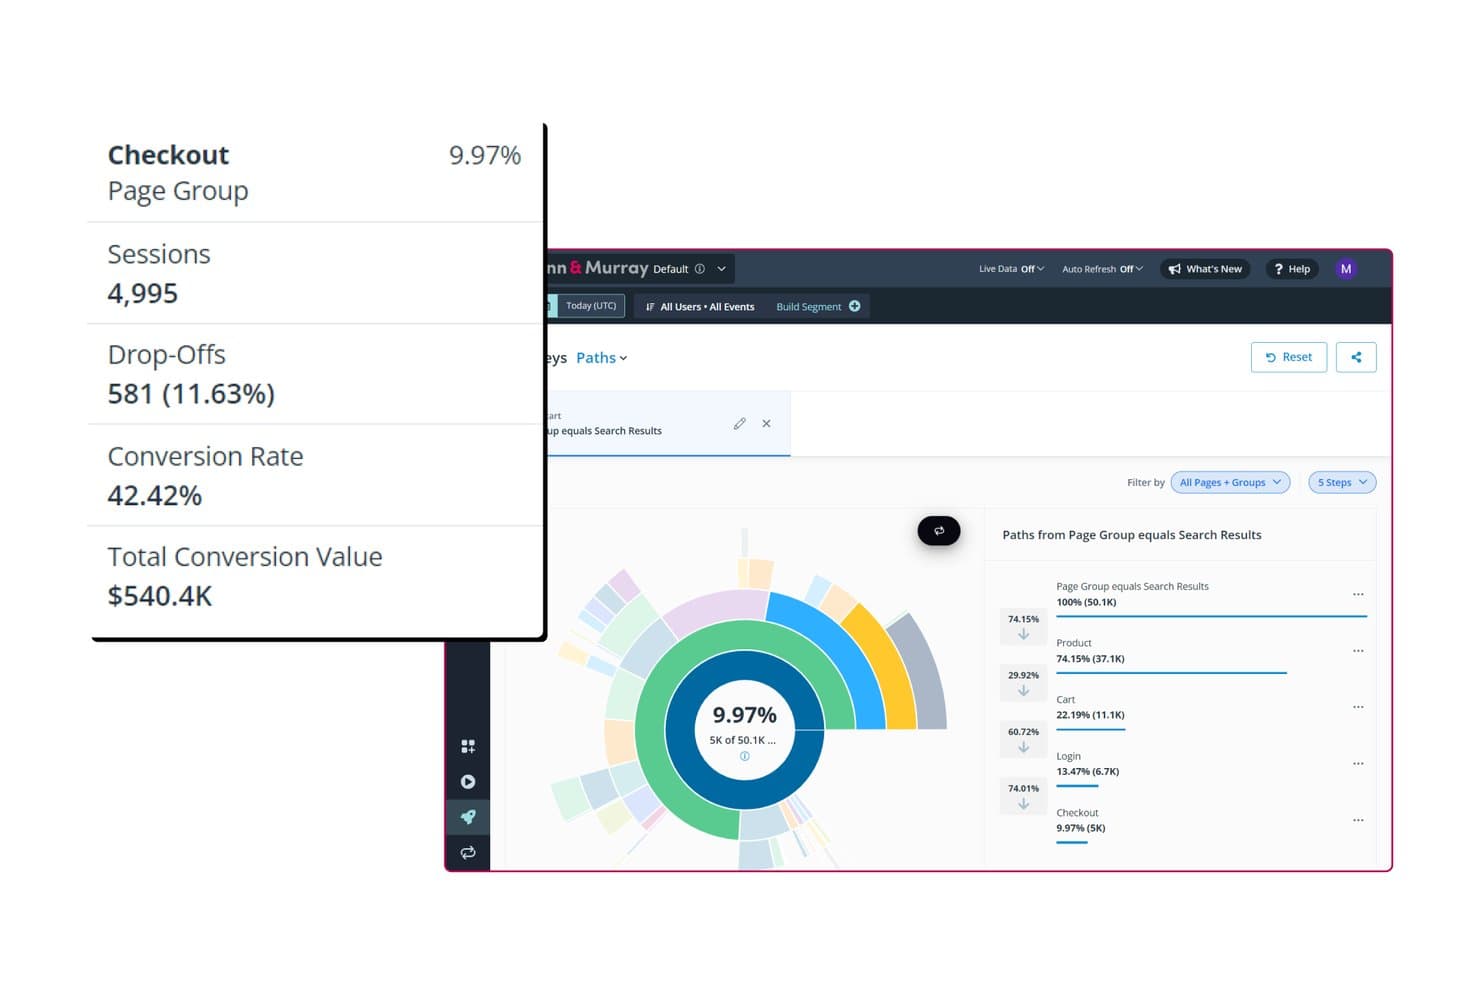
Task: Click the Paths from Page Group panel heading
Action: click(x=1132, y=535)
